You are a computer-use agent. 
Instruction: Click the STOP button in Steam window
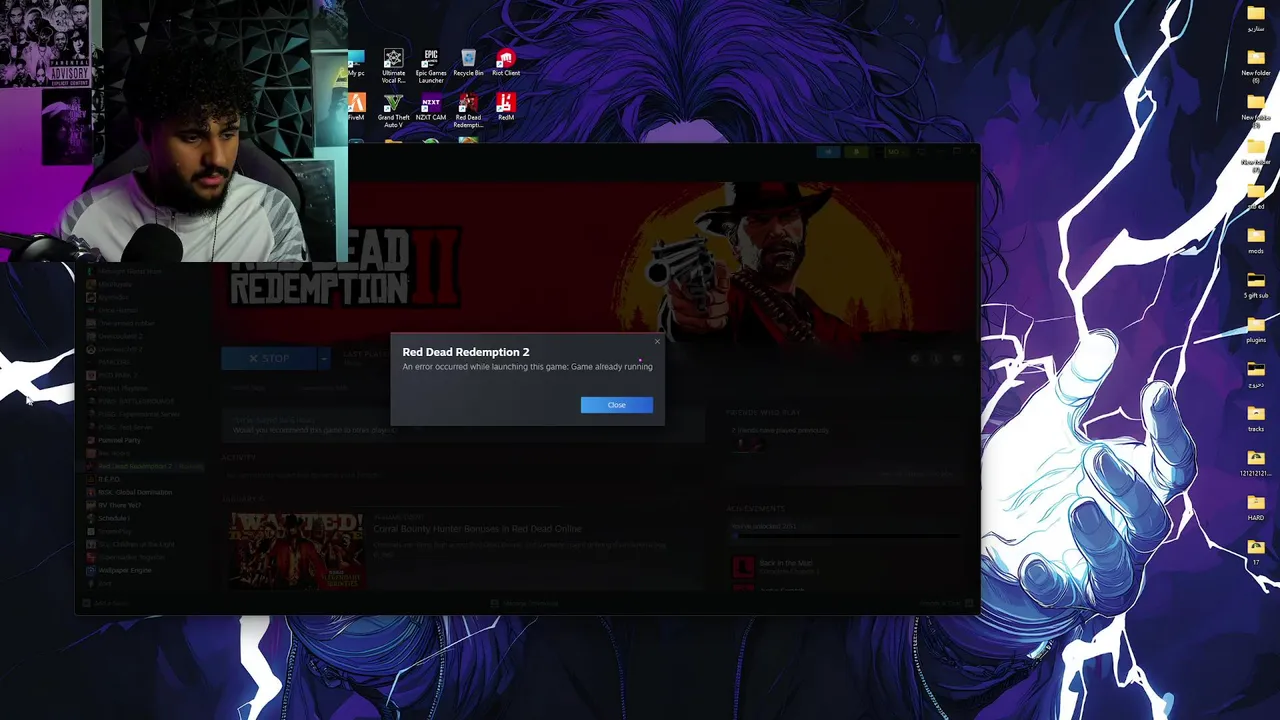coord(269,358)
